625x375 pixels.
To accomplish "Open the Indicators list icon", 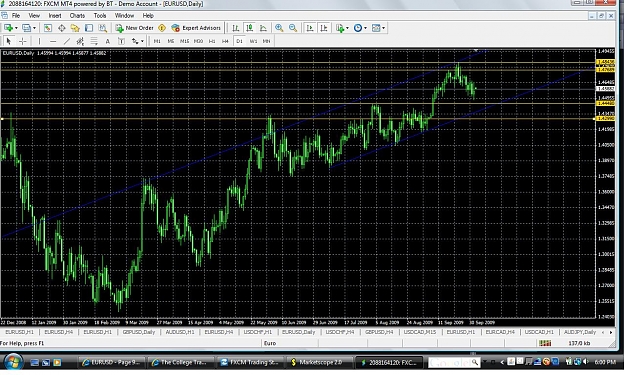I will pyautogui.click(x=340, y=28).
